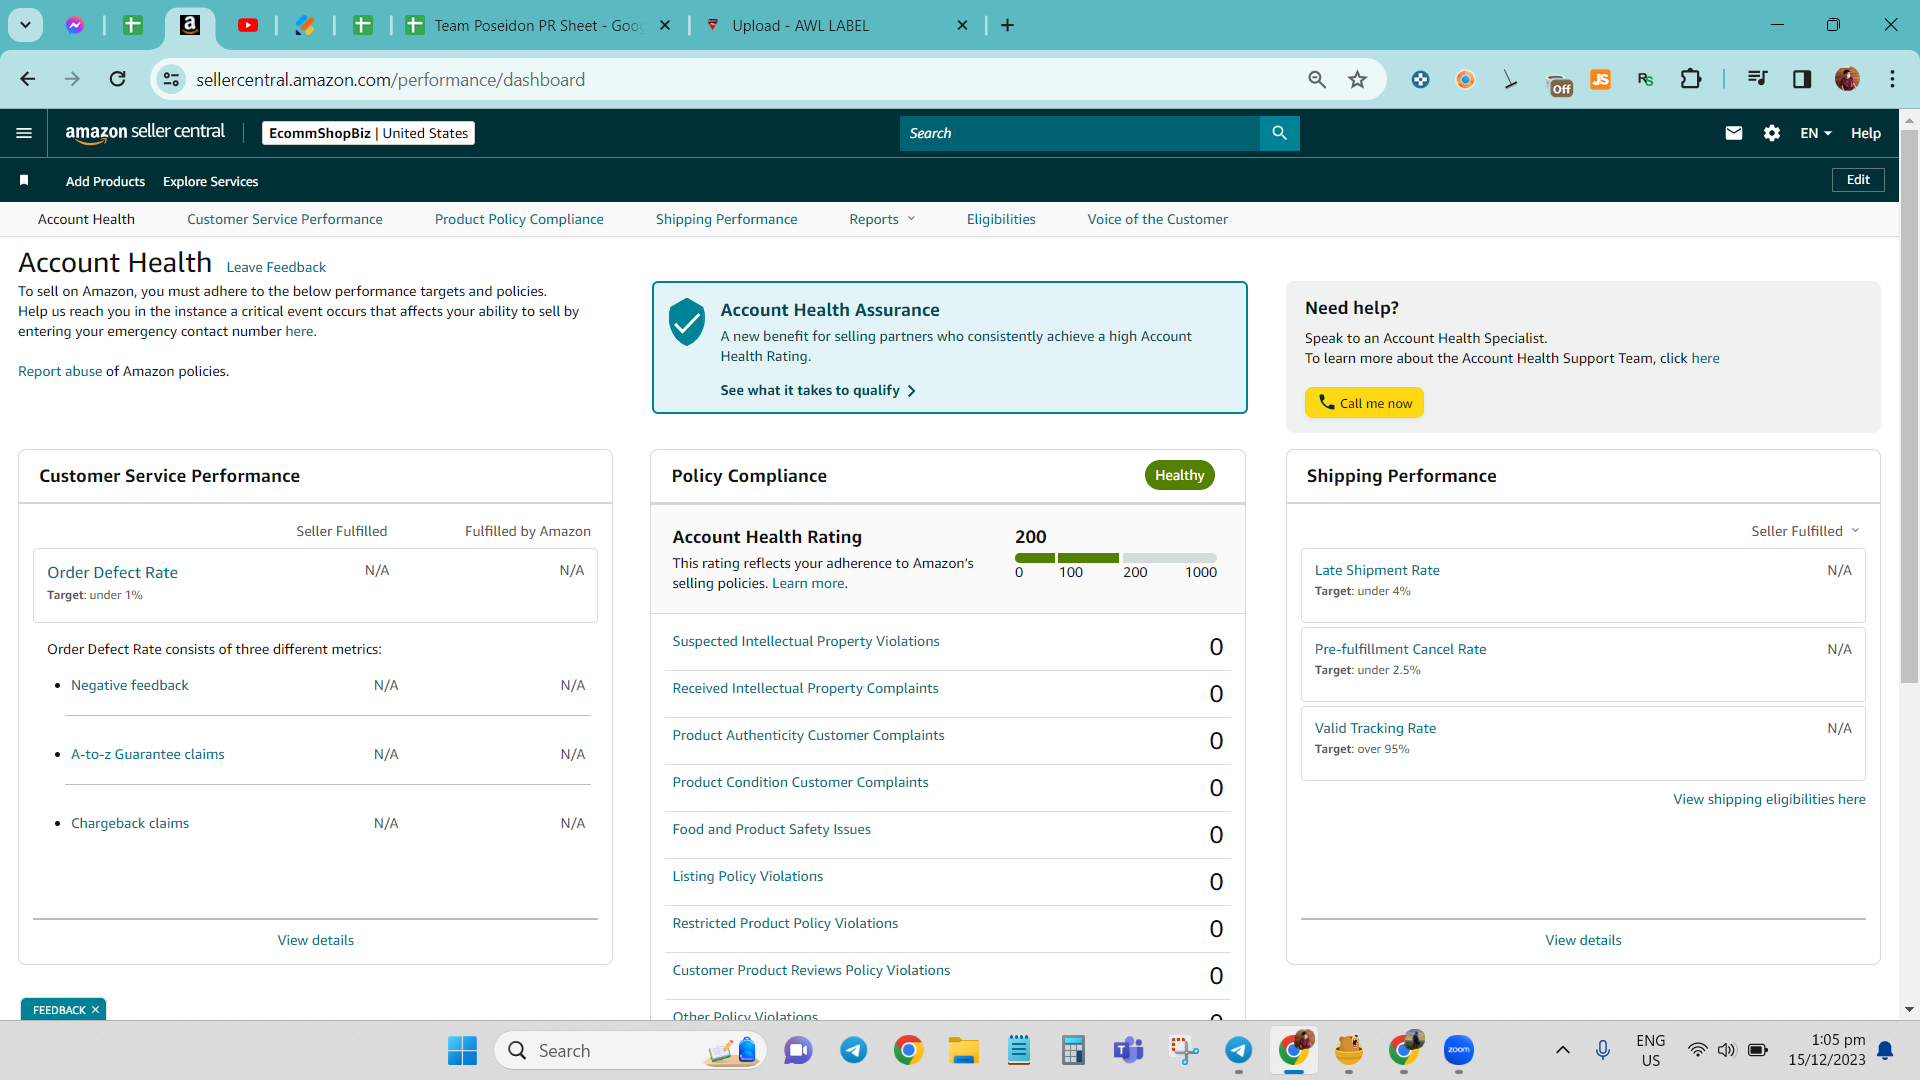
Task: Show hidden system tray icons
Action: [1562, 1050]
